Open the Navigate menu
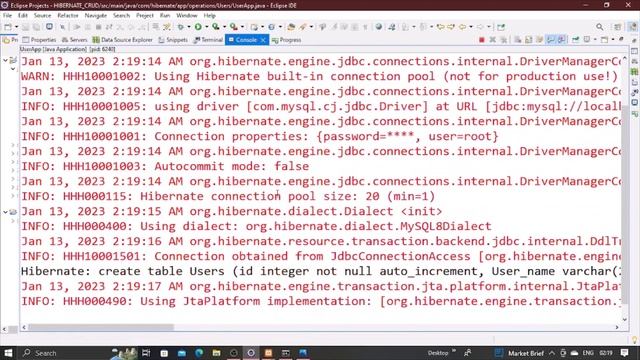The width and height of the screenshot is (640, 360). tap(96, 16)
